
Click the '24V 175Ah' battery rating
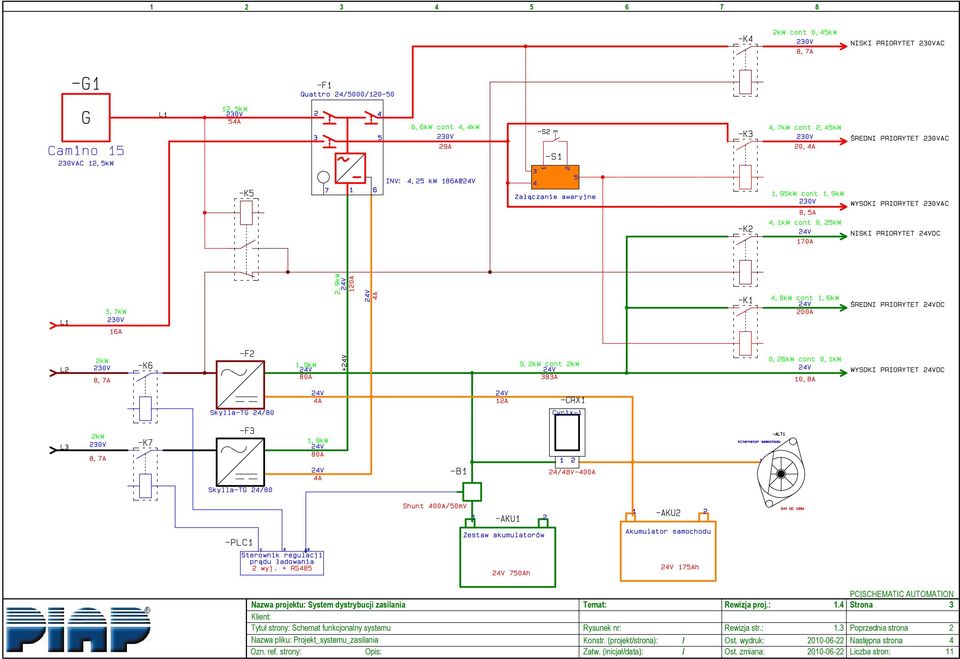point(680,567)
